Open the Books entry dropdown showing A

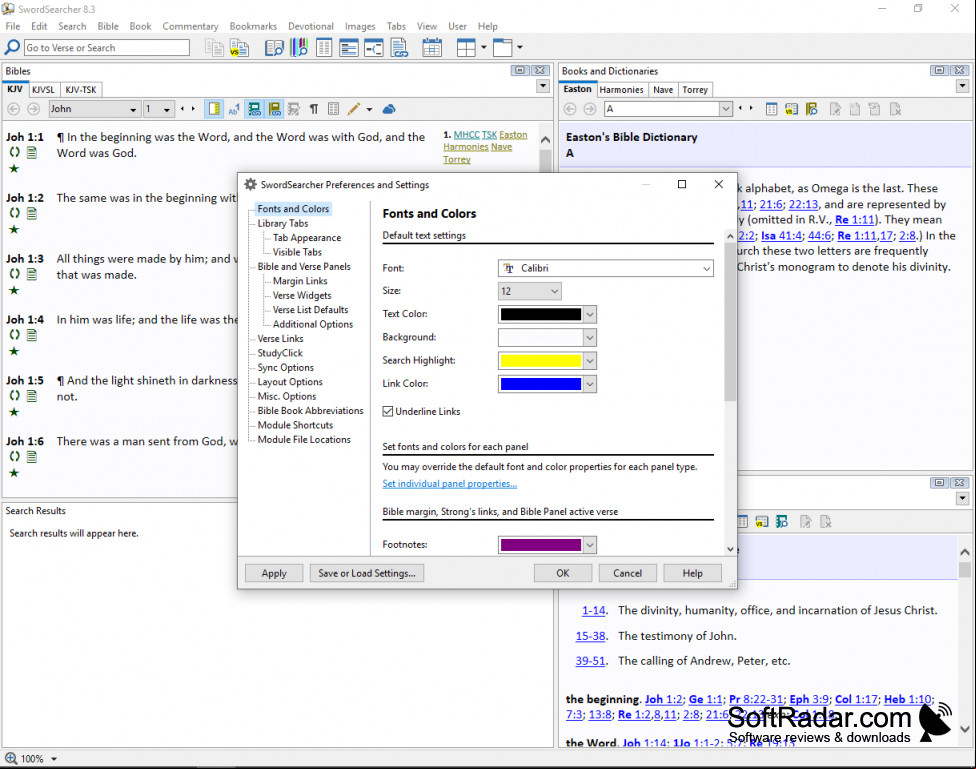click(x=668, y=109)
